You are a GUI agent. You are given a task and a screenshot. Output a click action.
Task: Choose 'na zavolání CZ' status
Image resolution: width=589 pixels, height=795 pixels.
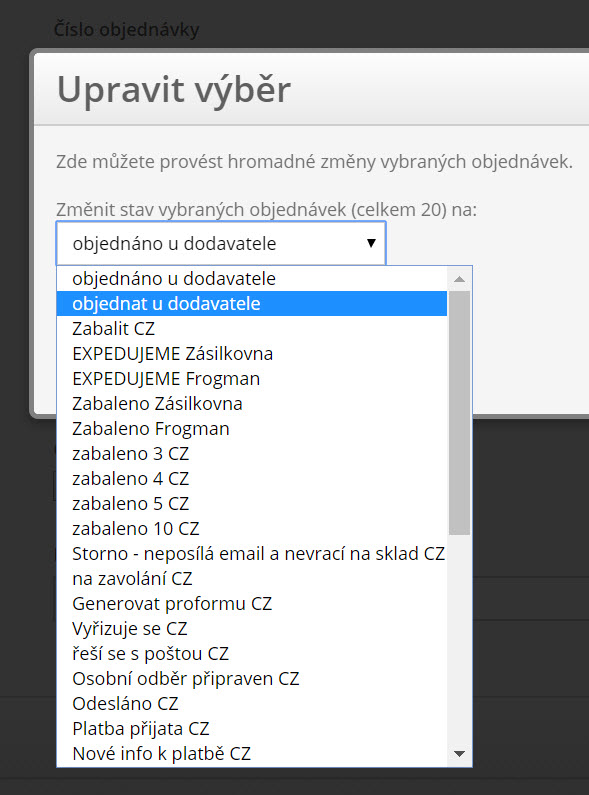[x=252, y=579]
